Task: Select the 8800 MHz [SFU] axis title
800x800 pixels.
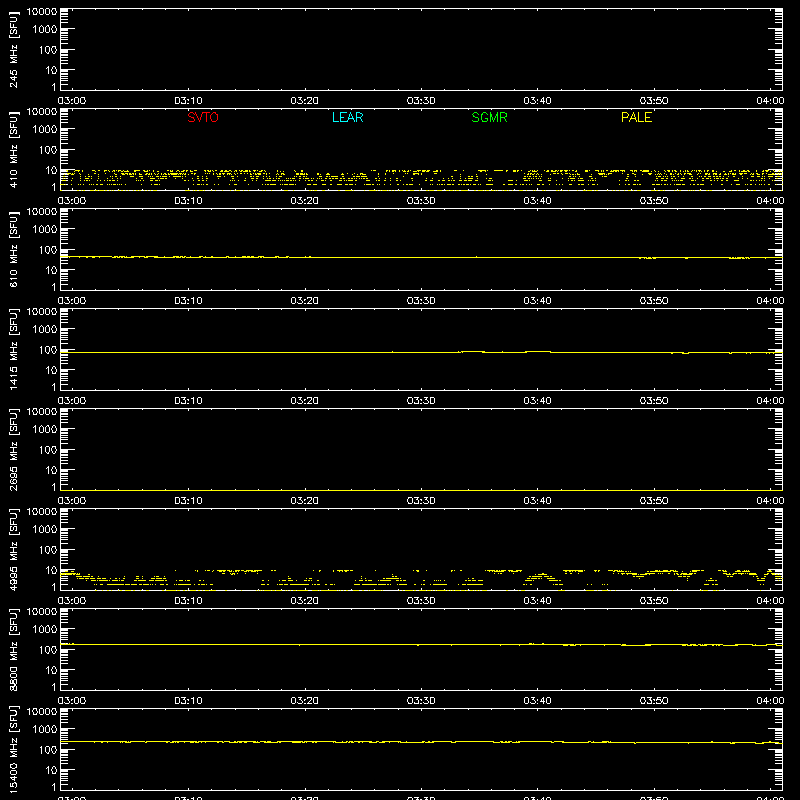Action: pos(13,649)
